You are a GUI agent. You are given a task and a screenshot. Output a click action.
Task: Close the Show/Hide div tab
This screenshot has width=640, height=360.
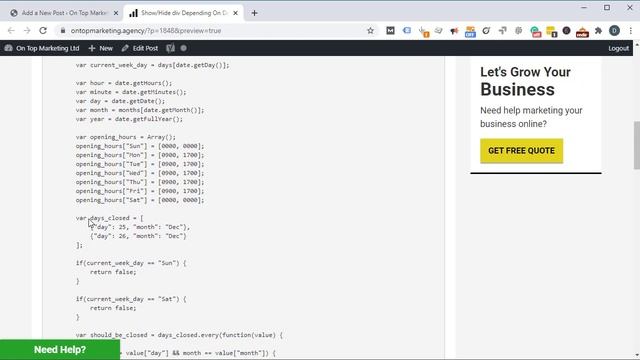click(x=236, y=13)
